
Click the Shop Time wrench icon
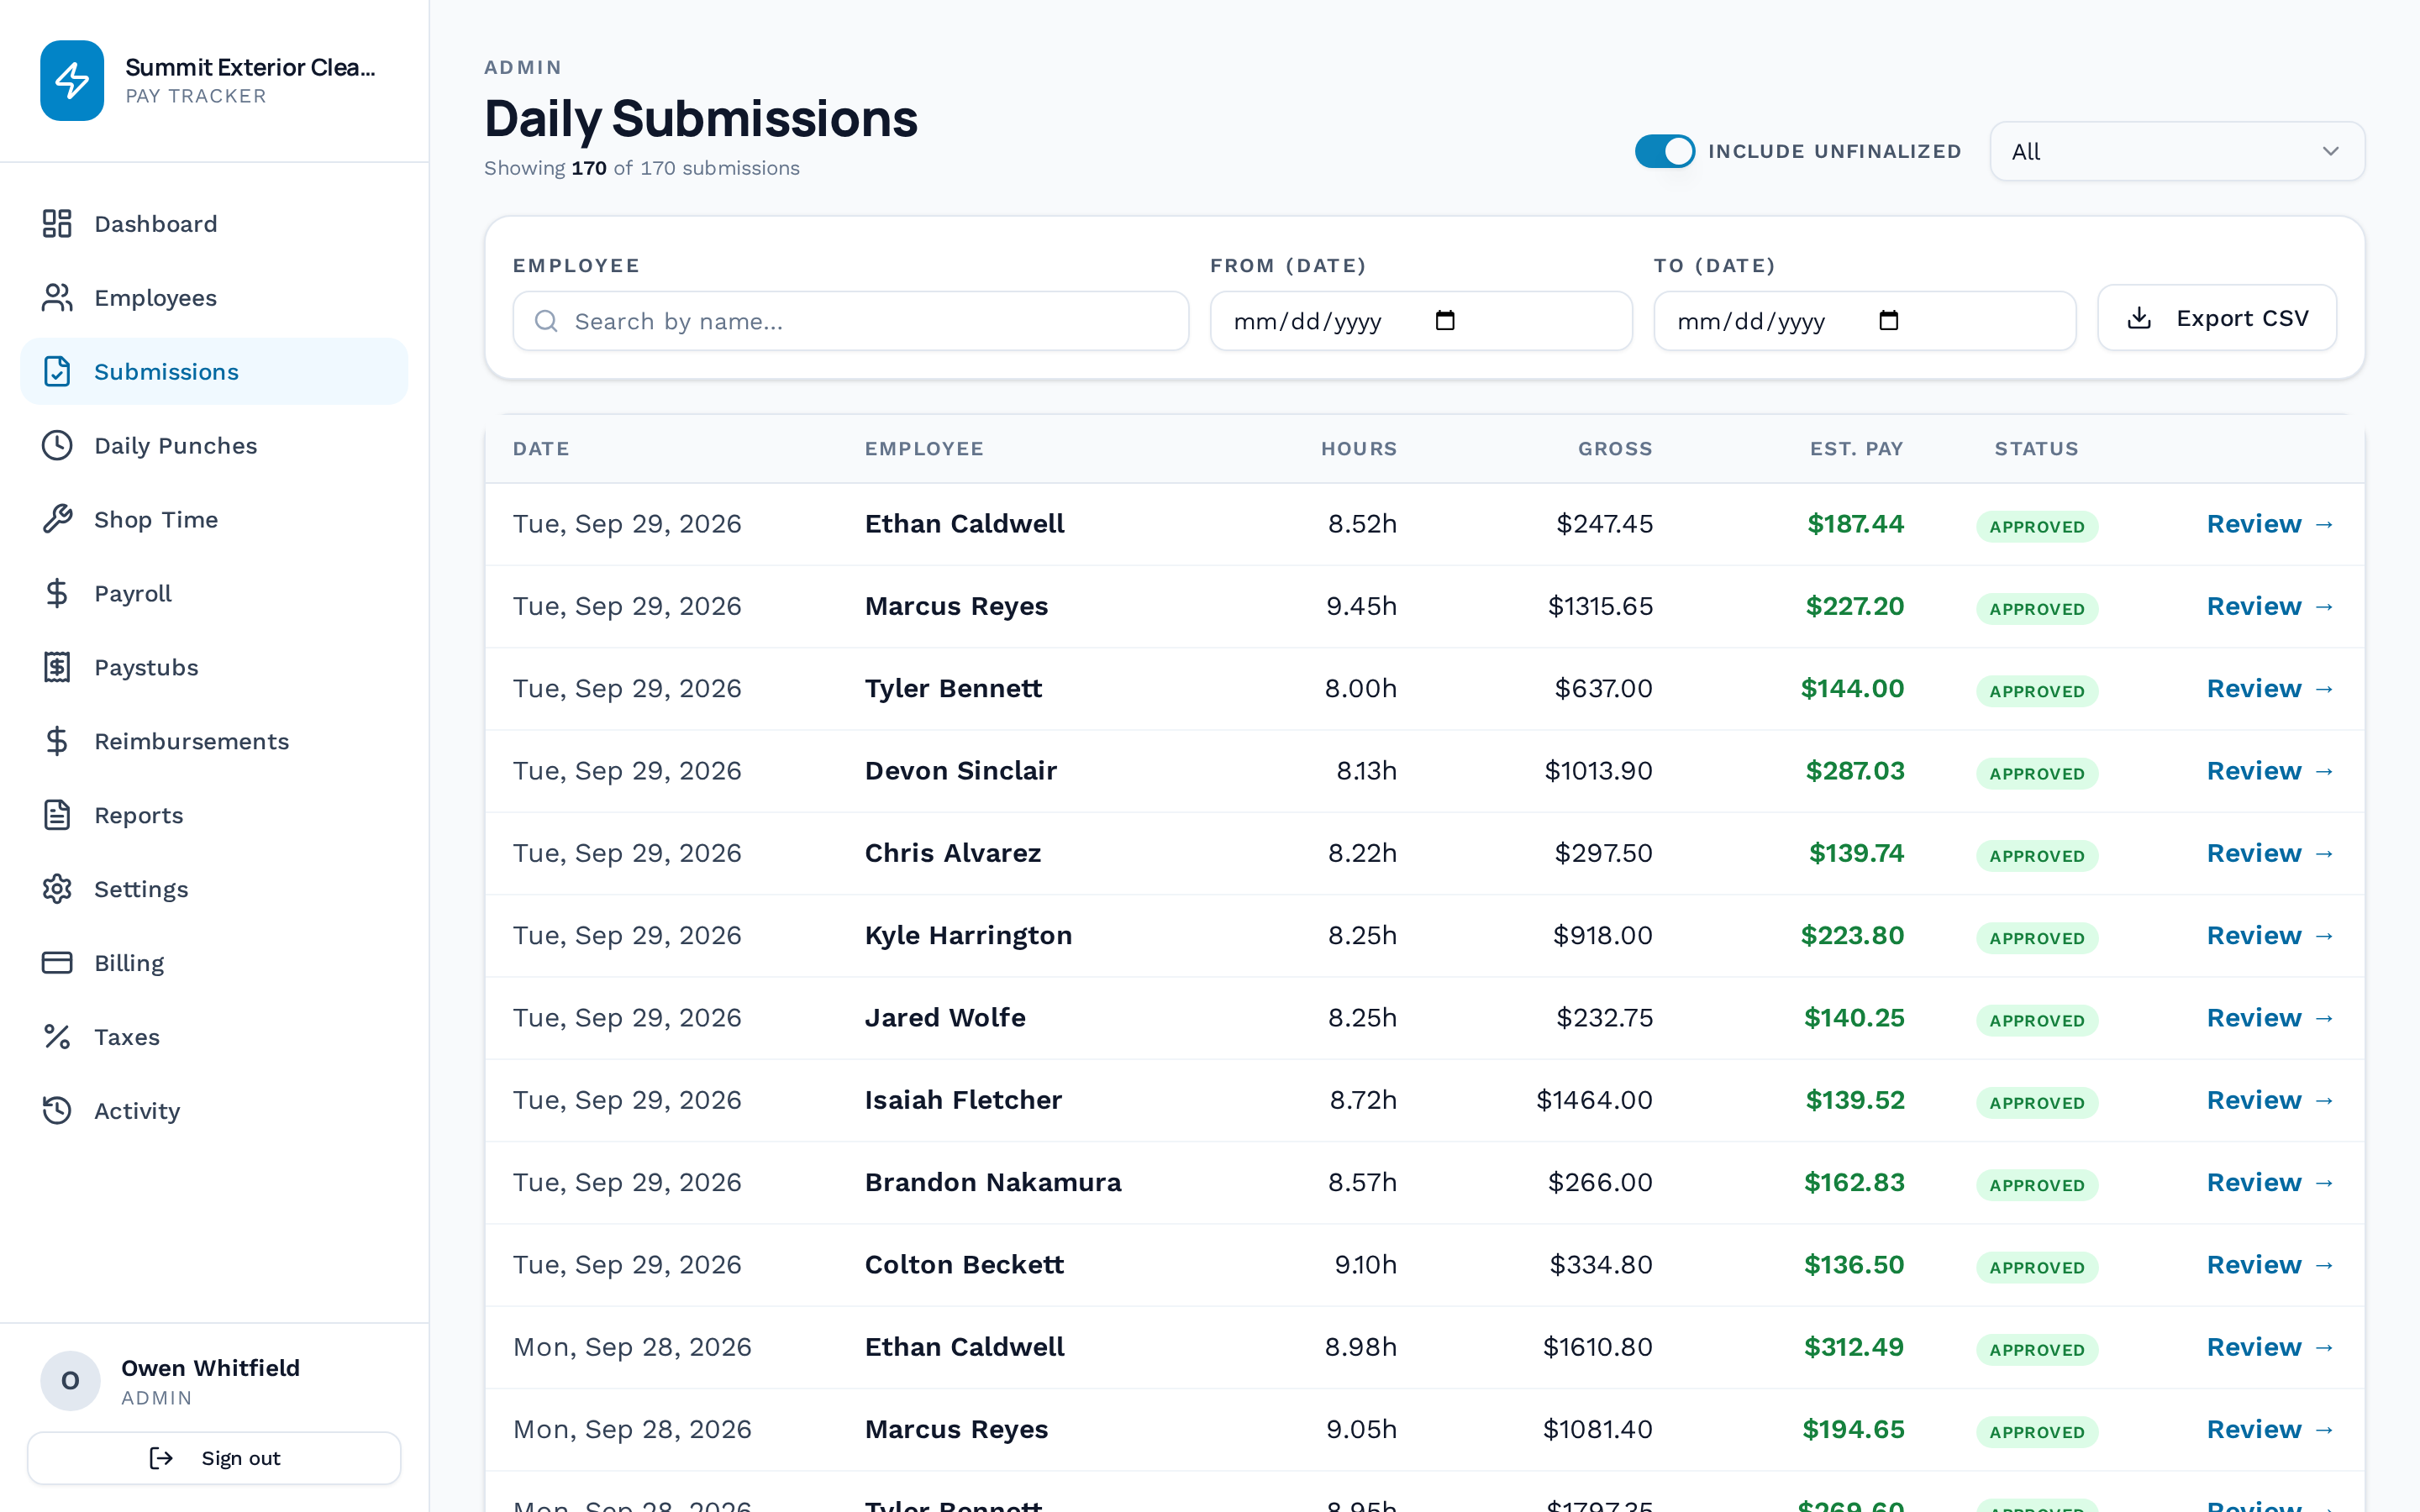[x=57, y=519]
